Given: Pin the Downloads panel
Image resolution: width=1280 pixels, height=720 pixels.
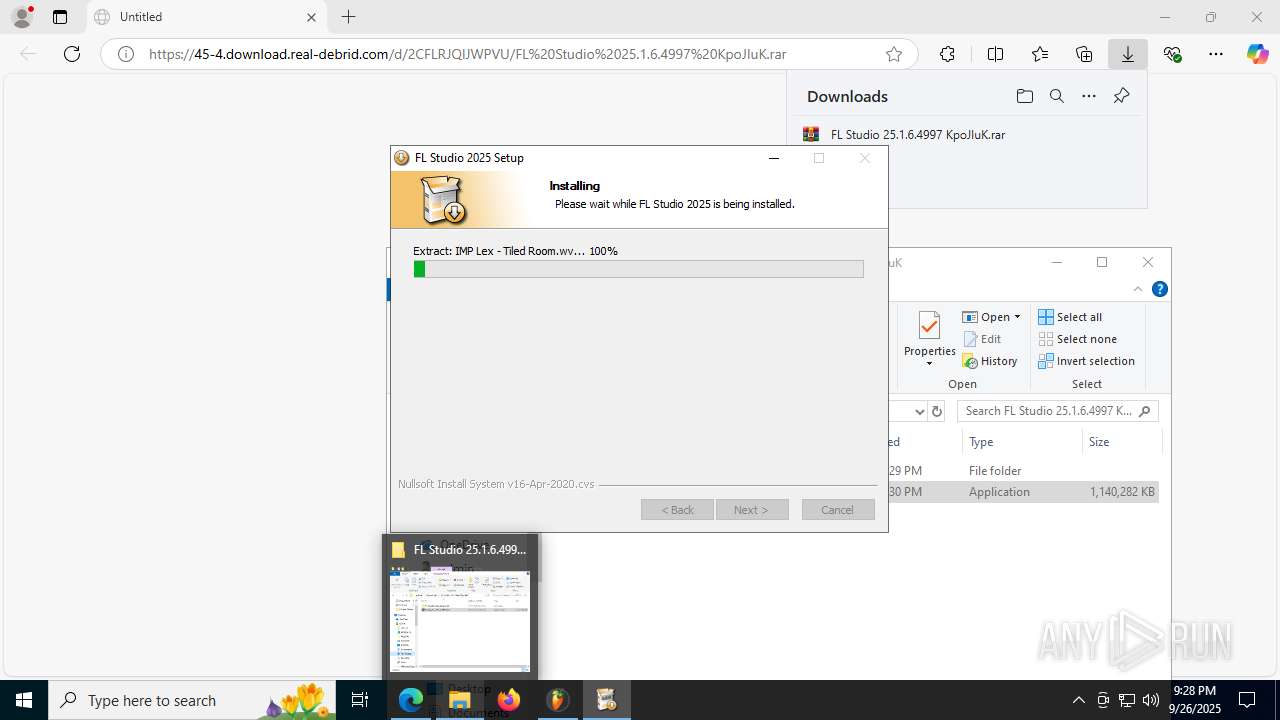Looking at the screenshot, I should pos(1121,96).
